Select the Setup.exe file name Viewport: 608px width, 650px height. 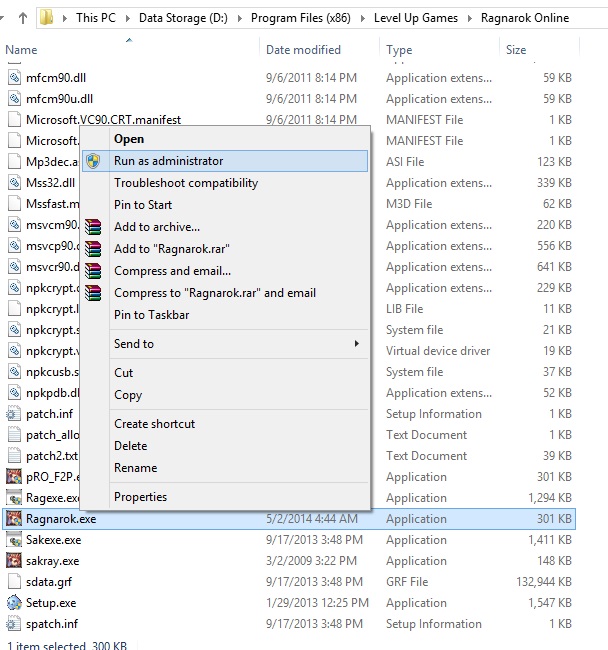coord(51,603)
